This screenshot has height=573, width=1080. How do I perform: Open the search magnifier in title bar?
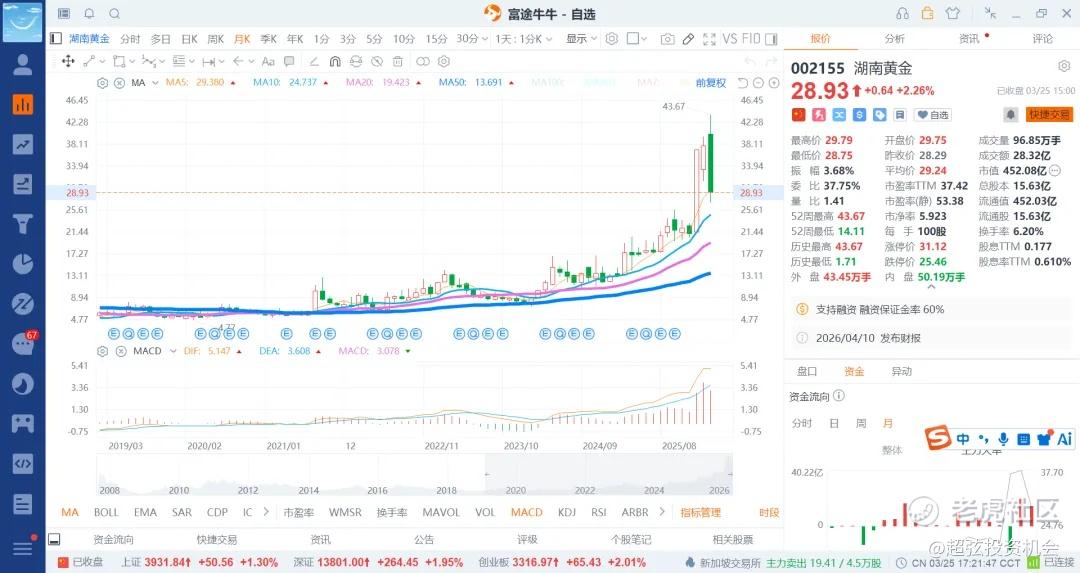pos(114,13)
